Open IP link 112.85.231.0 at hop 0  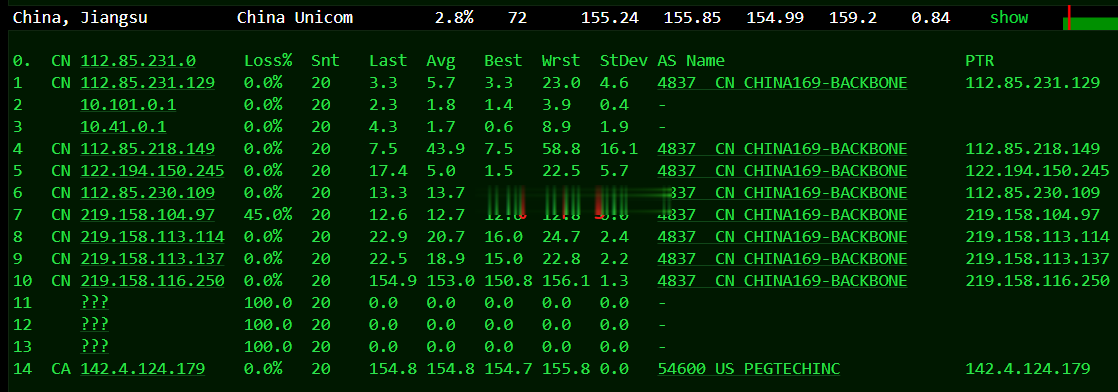click(138, 61)
